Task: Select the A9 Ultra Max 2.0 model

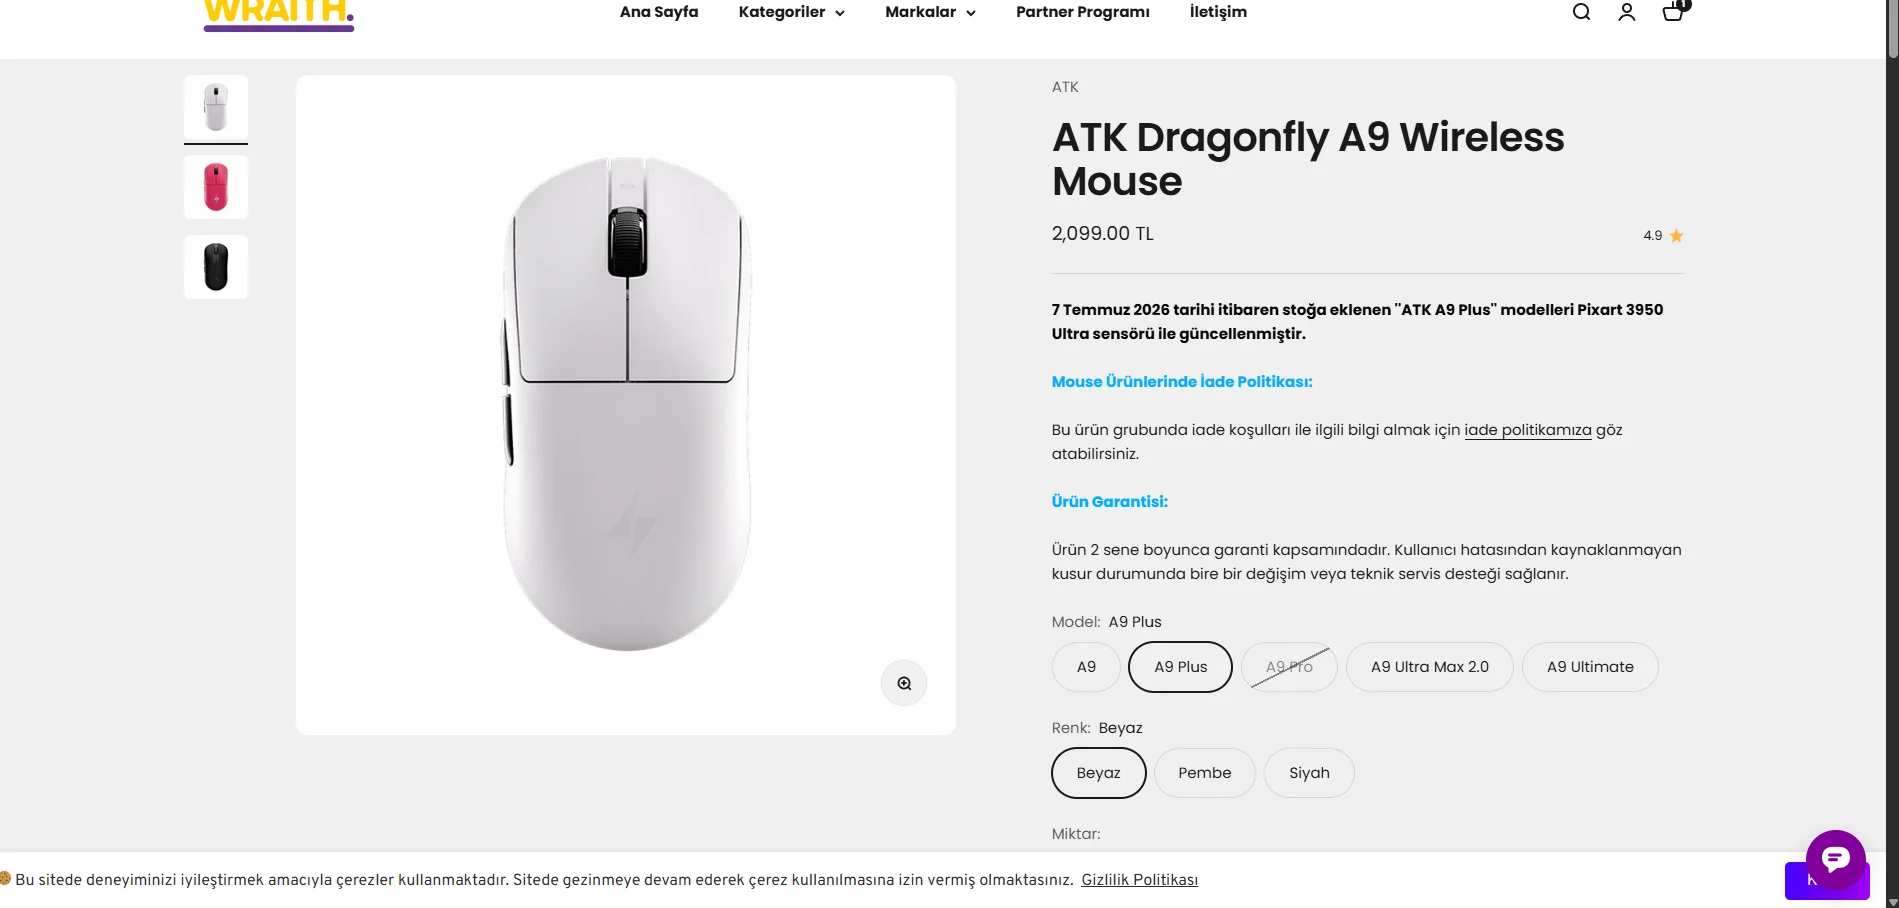Action: click(1429, 667)
